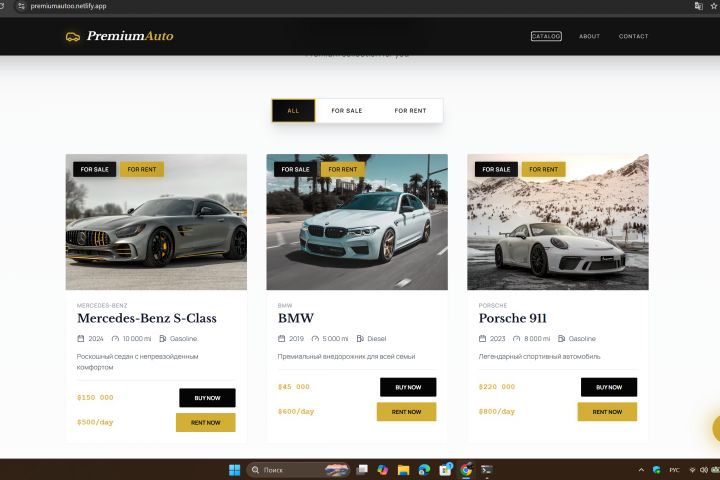Click the Copilot icon in the taskbar

[x=382, y=469]
